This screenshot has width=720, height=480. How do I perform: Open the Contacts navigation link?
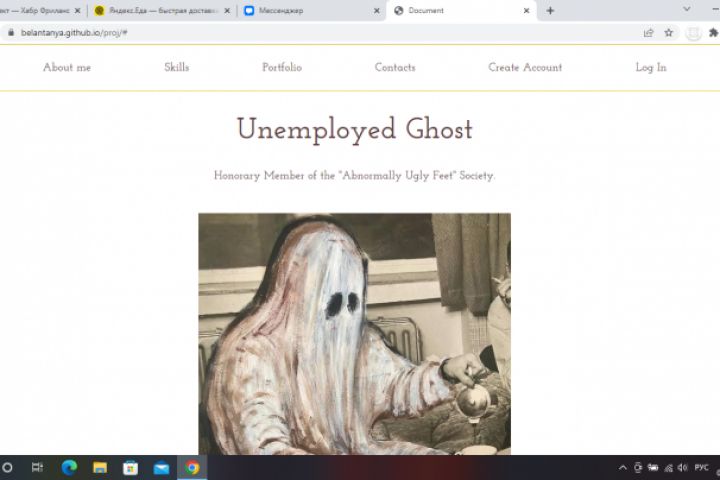coord(395,68)
